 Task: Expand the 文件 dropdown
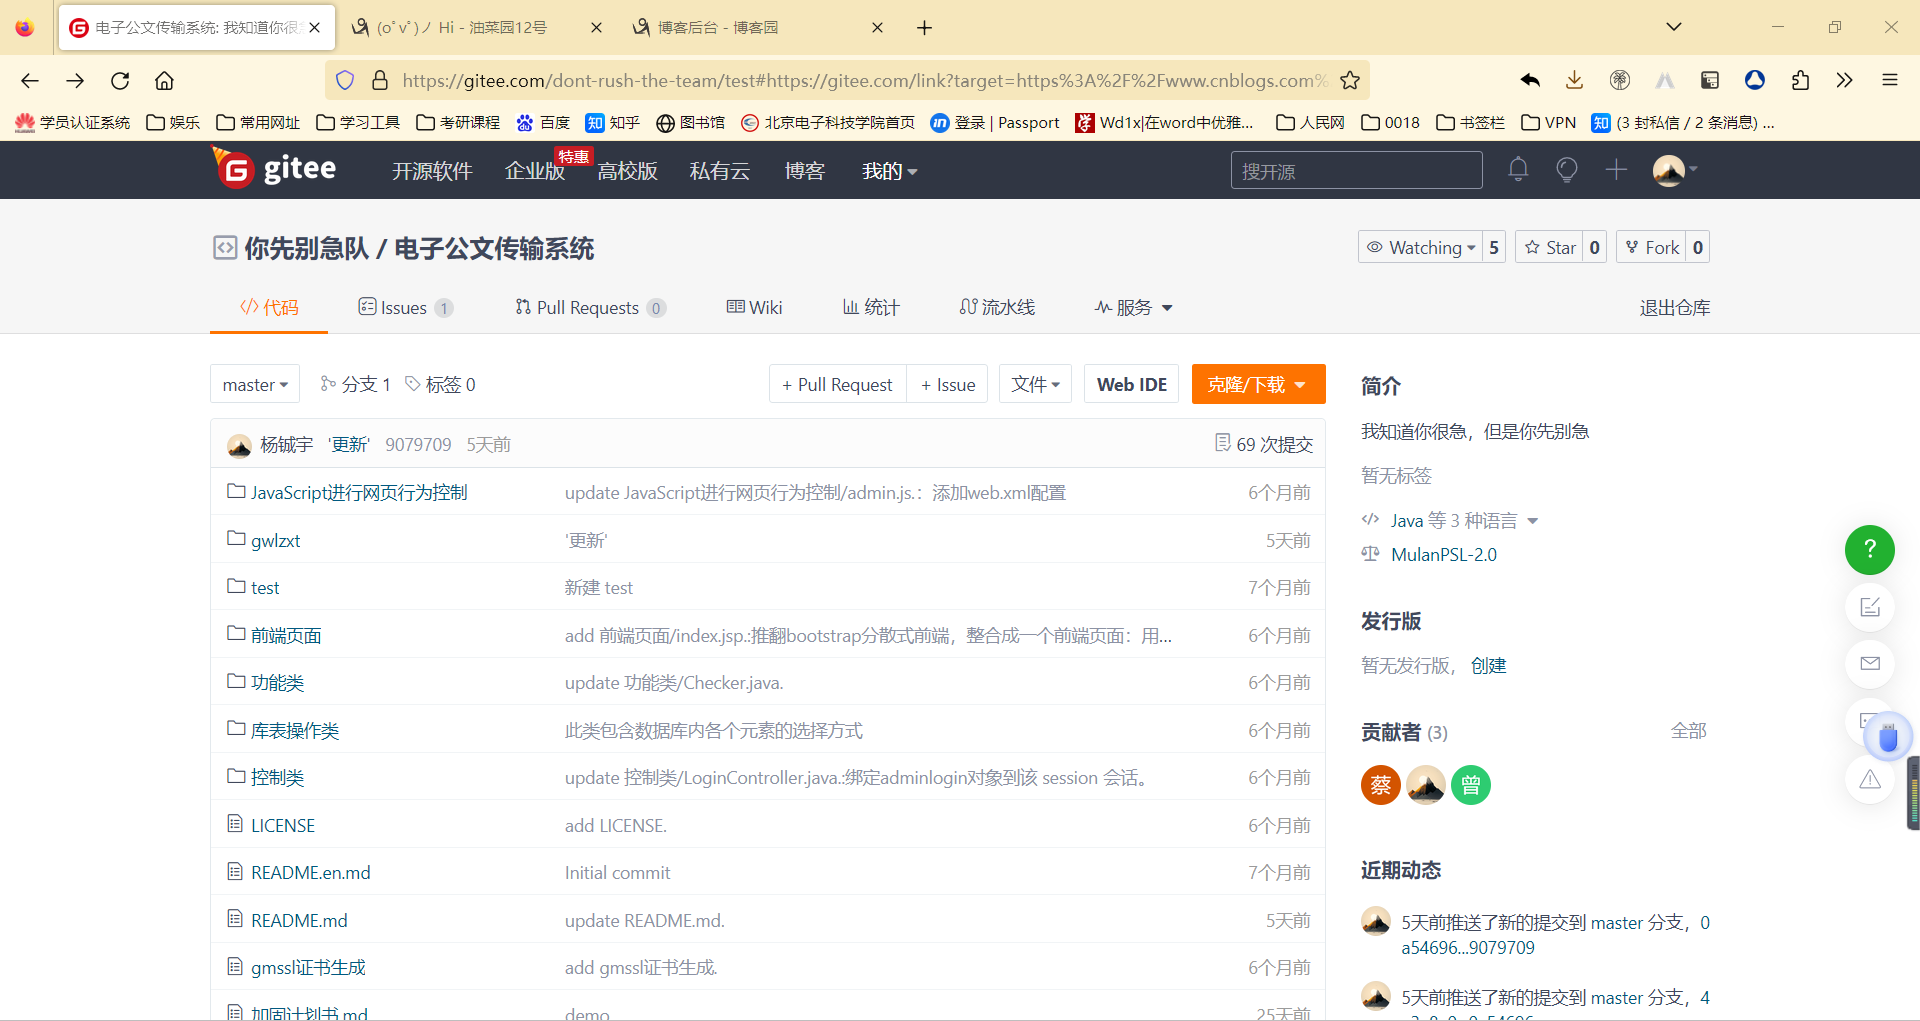tap(1036, 384)
